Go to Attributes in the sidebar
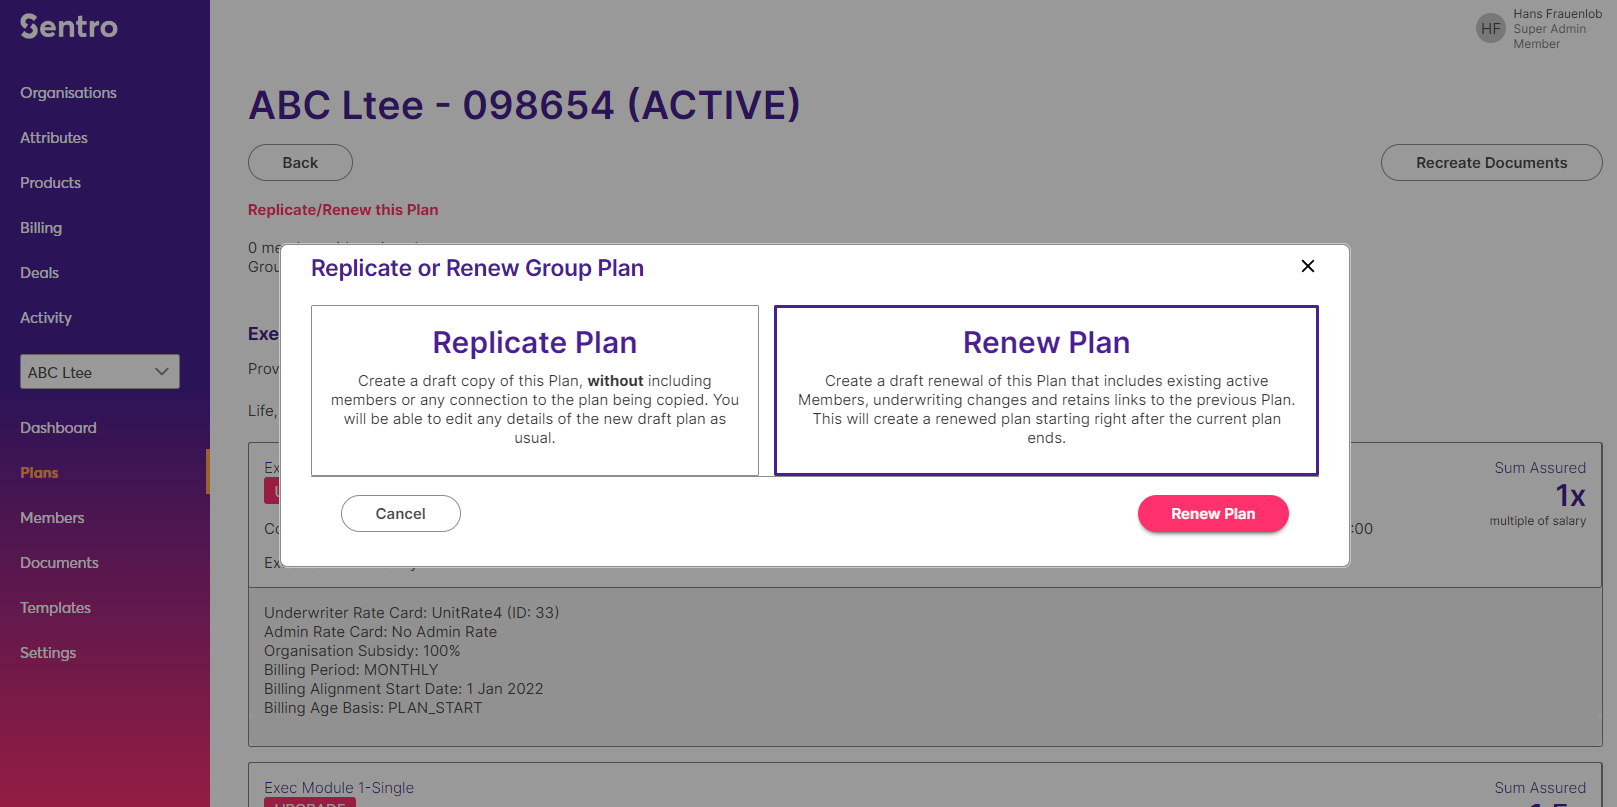 point(54,138)
